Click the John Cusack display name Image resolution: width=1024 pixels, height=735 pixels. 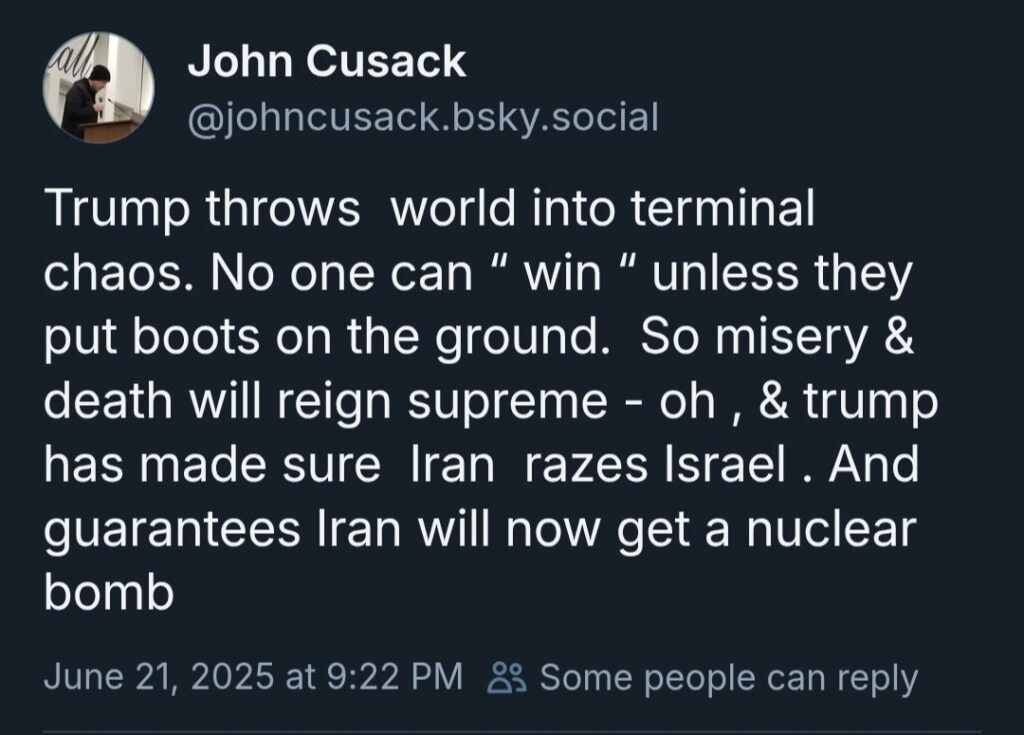click(x=327, y=62)
